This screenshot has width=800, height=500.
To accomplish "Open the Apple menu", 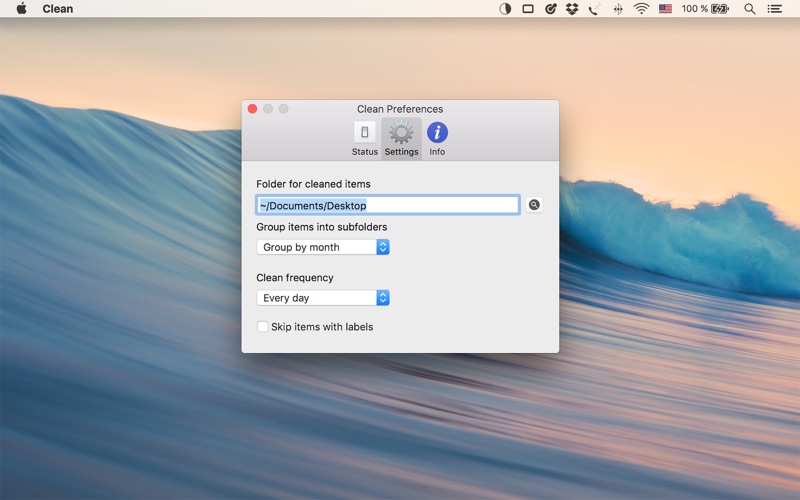I will tap(21, 9).
